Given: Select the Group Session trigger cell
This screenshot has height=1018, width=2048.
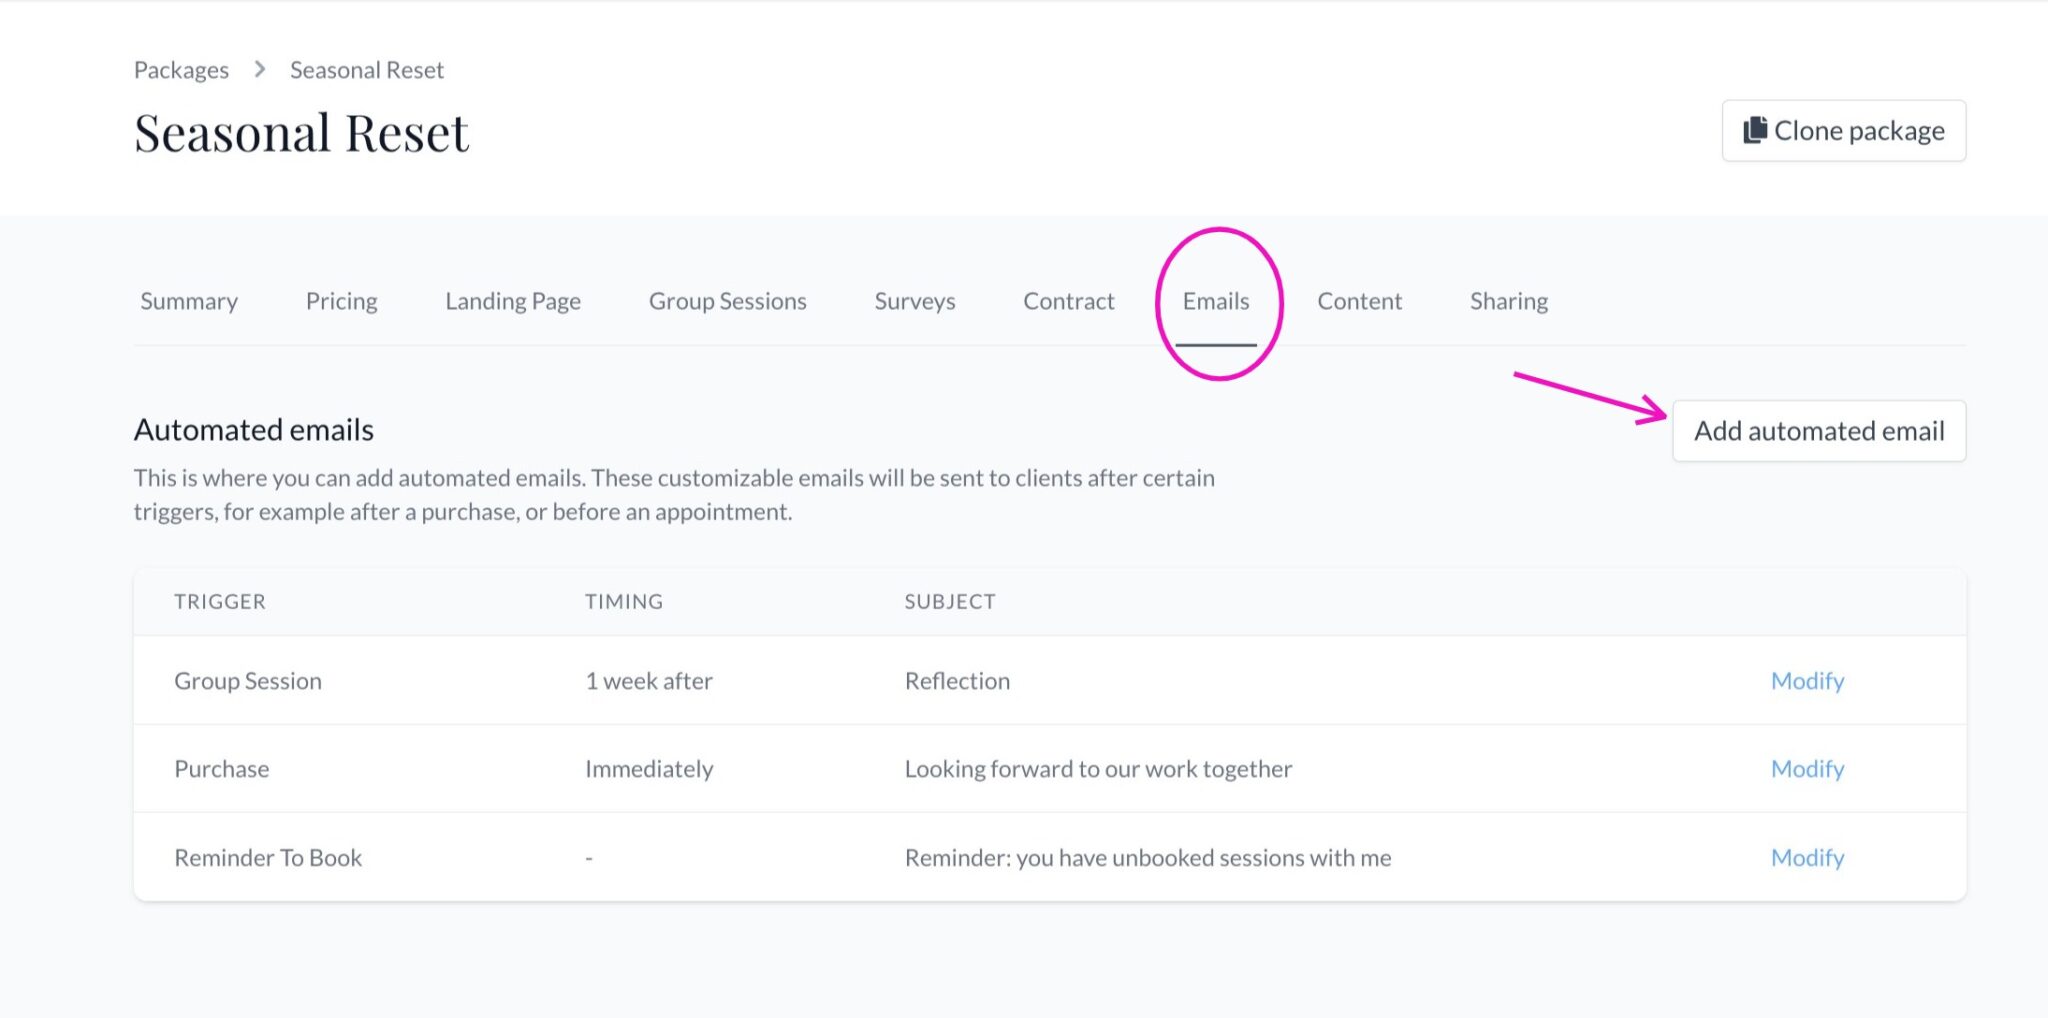Looking at the screenshot, I should (x=248, y=681).
